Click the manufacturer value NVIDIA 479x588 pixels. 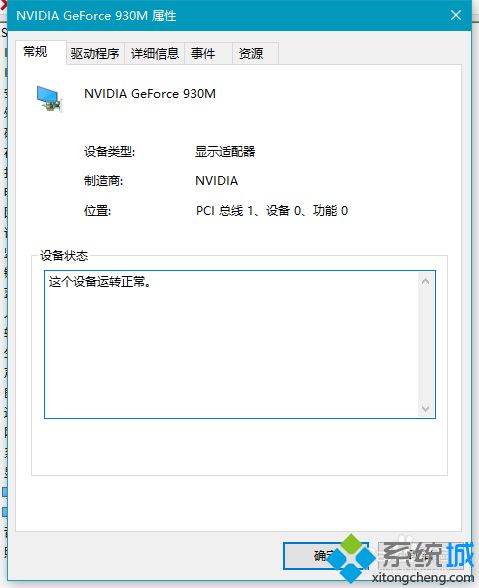[216, 181]
